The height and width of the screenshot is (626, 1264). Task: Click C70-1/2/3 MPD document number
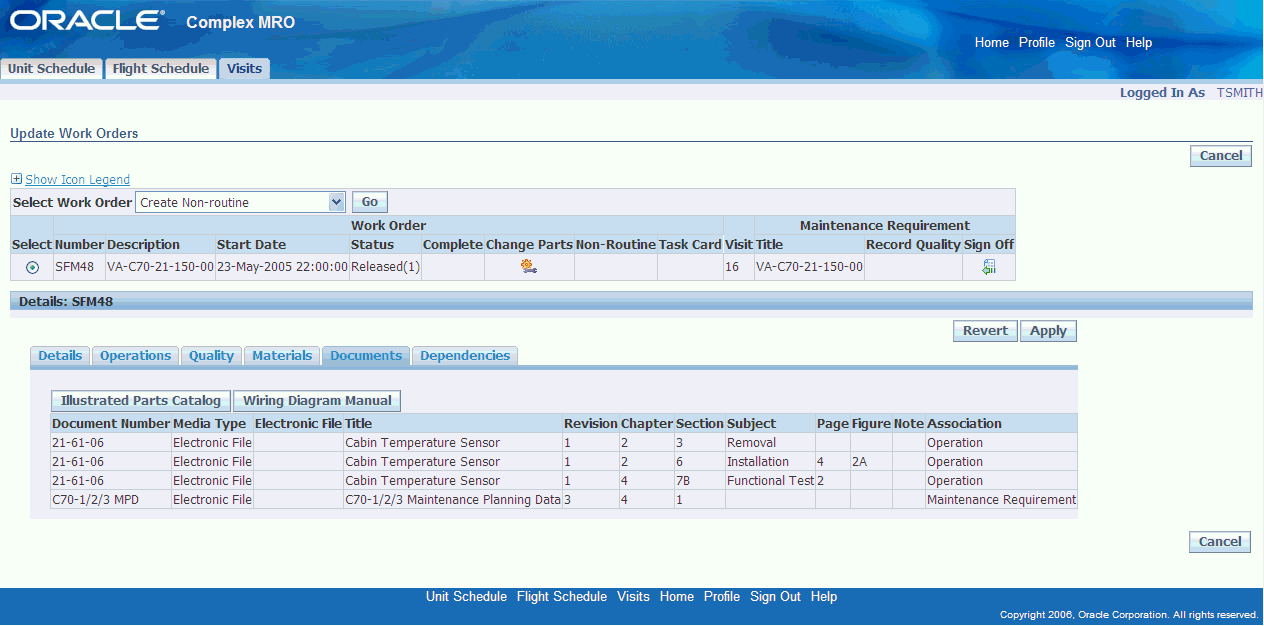(111, 499)
